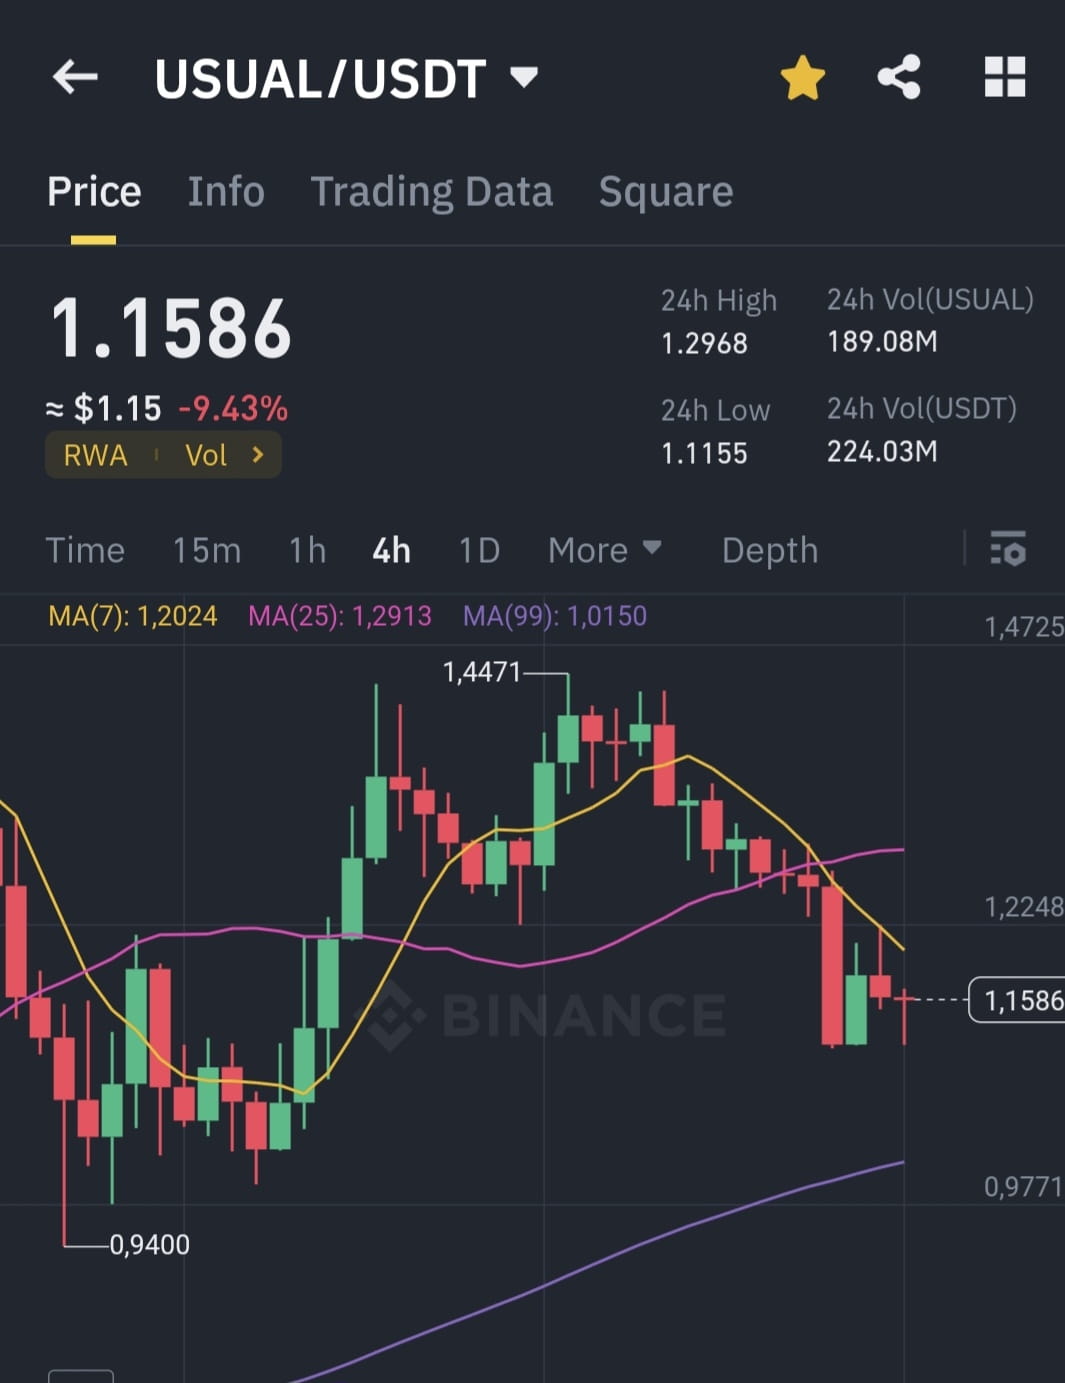This screenshot has height=1383, width=1065.
Task: Select the 1D timeframe
Action: (479, 550)
